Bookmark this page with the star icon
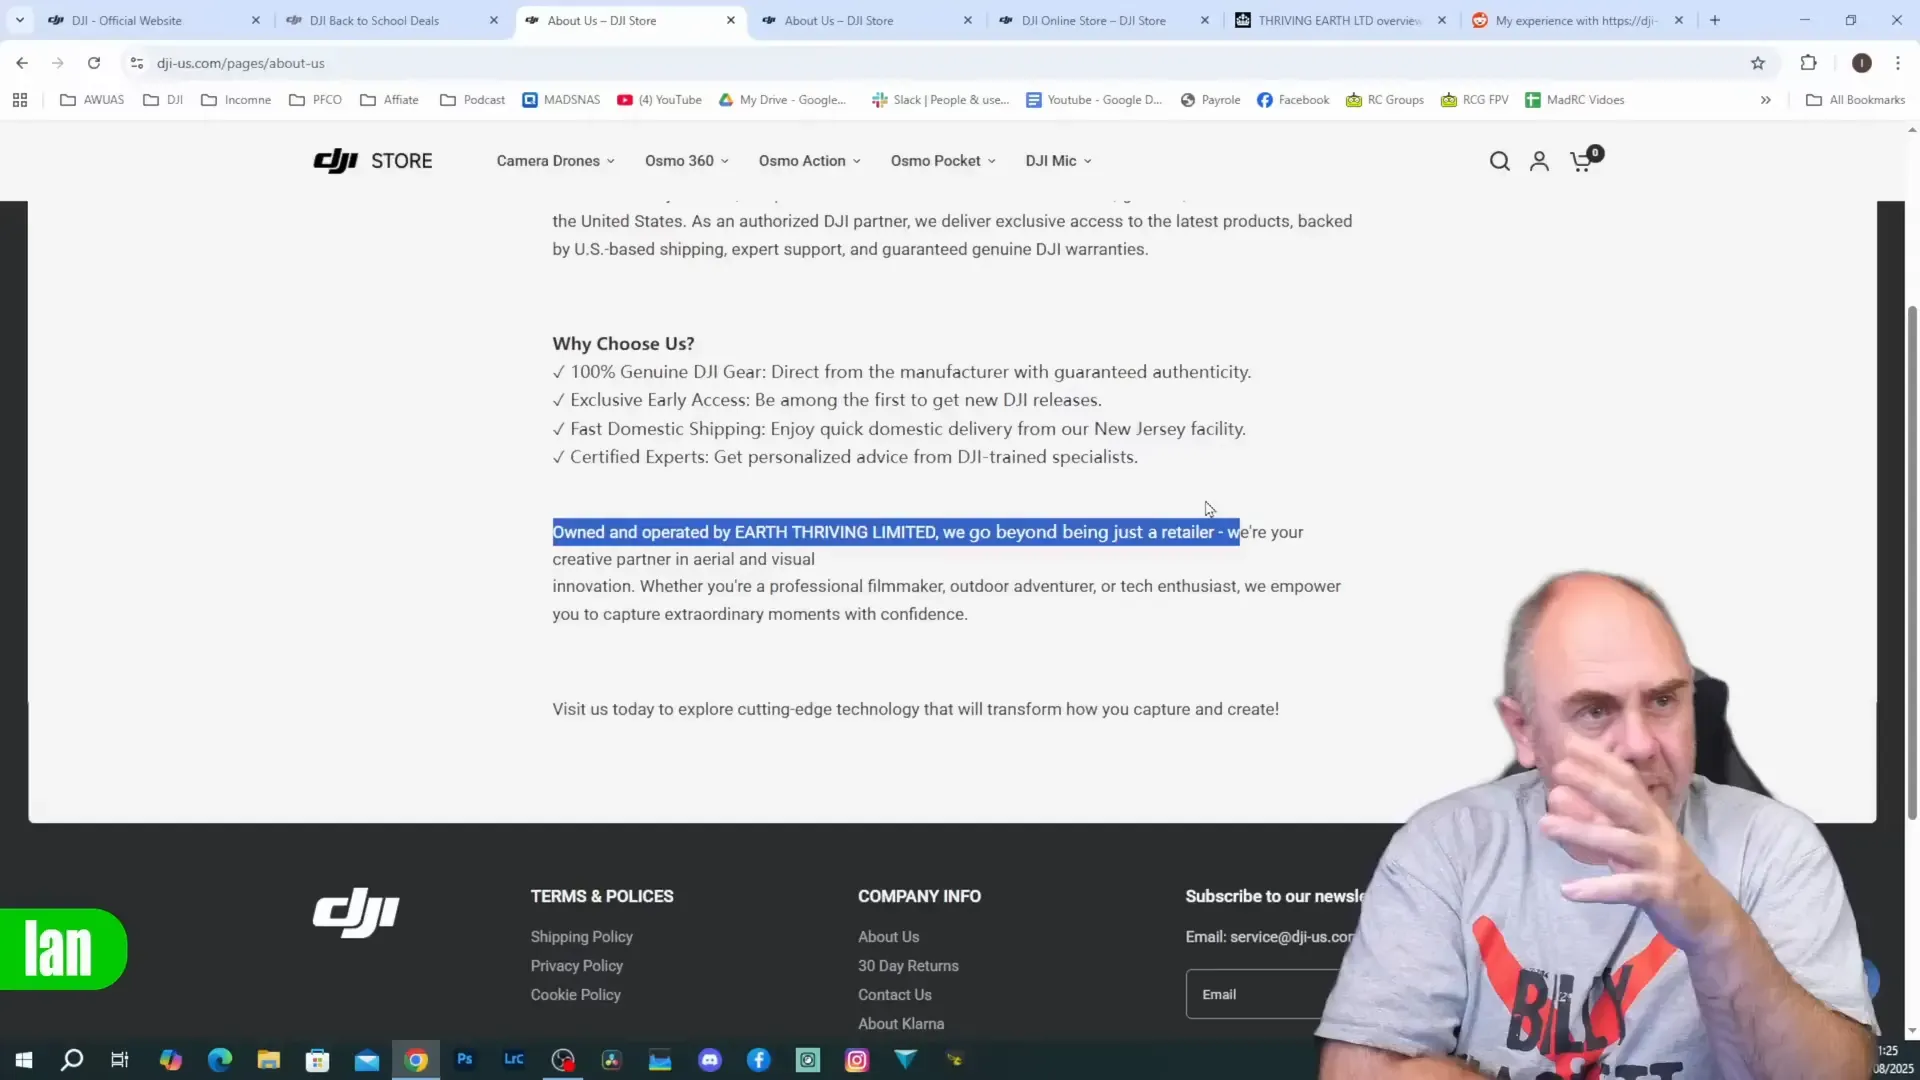 [x=1758, y=63]
